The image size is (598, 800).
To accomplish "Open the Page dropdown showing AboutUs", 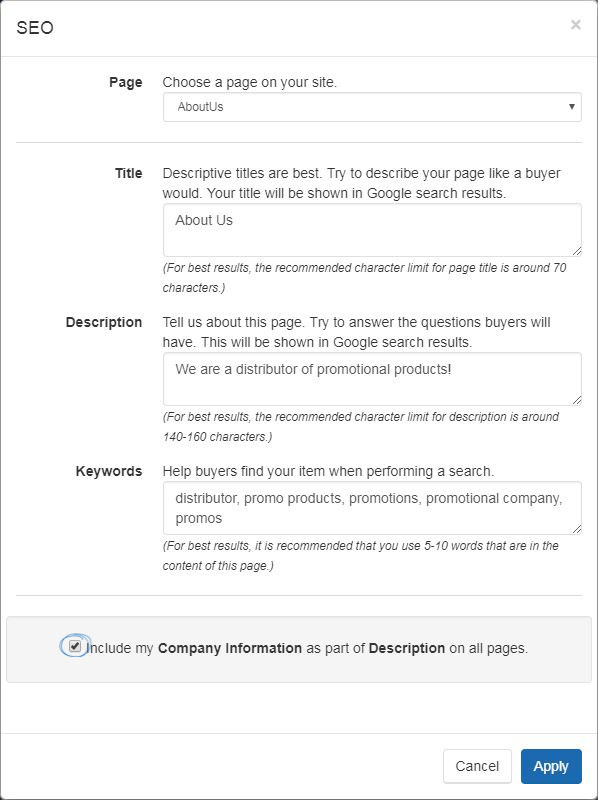I will point(372,107).
